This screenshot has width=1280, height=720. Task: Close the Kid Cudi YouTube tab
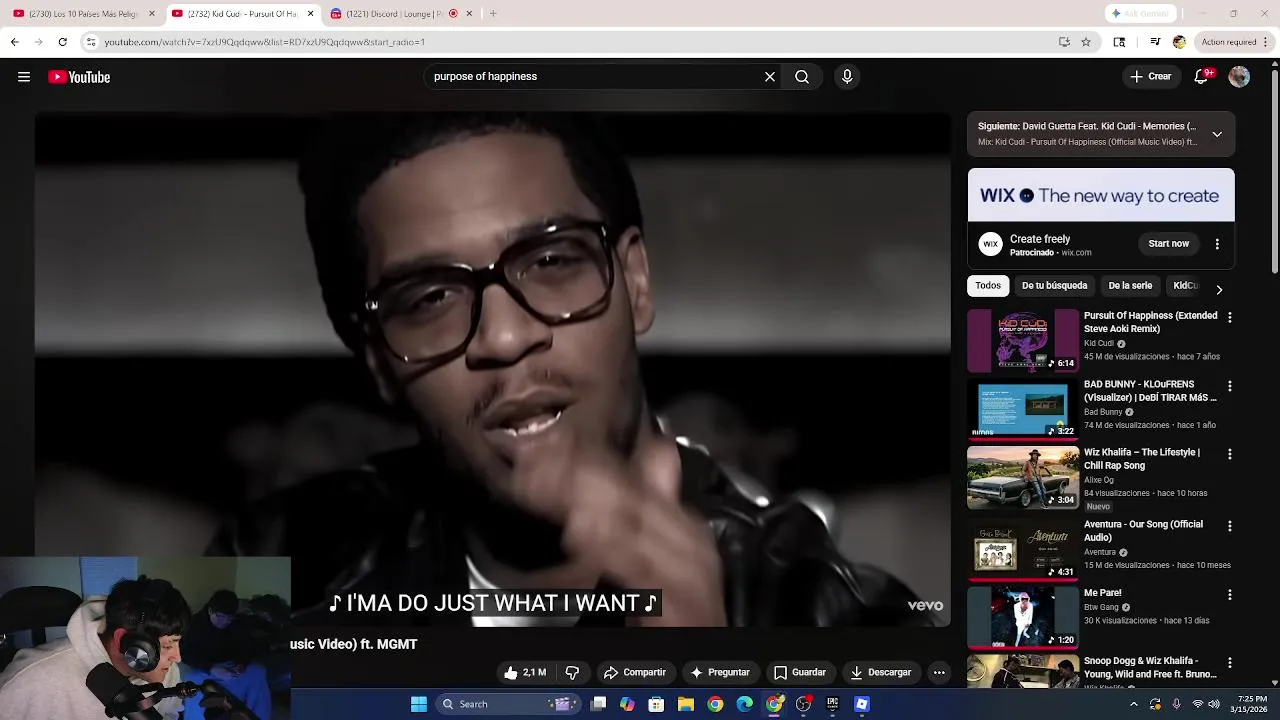click(310, 14)
